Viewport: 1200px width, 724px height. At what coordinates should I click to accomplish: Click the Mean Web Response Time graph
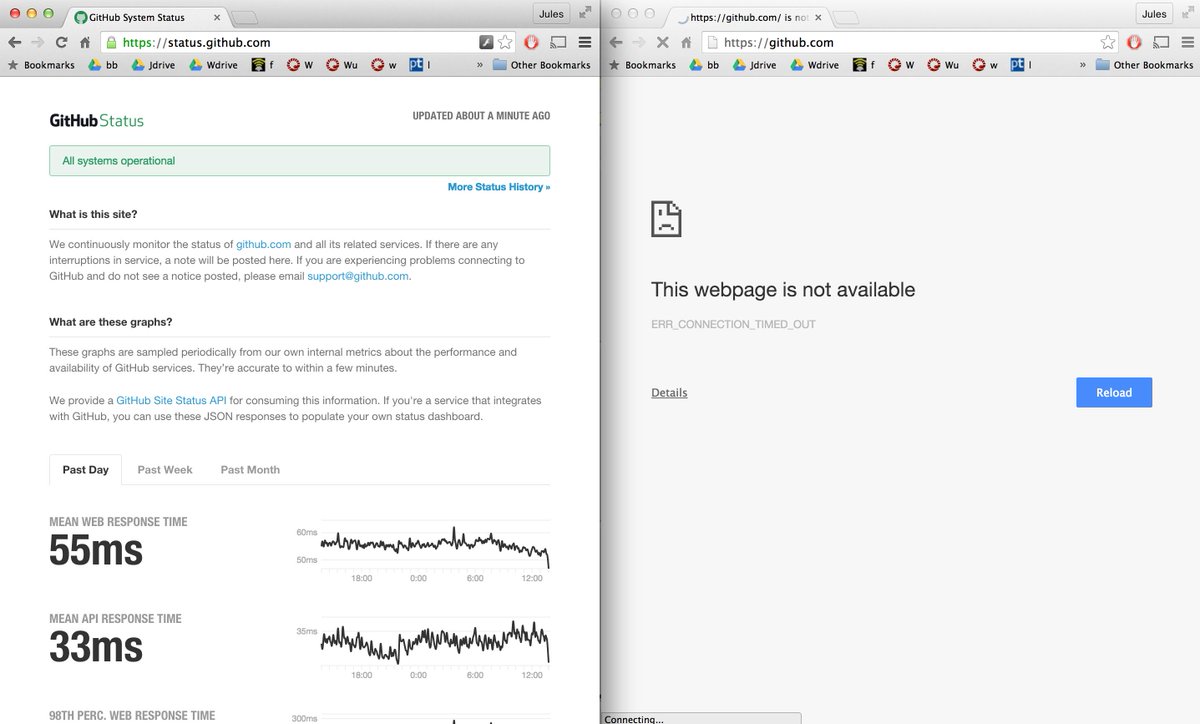(434, 544)
